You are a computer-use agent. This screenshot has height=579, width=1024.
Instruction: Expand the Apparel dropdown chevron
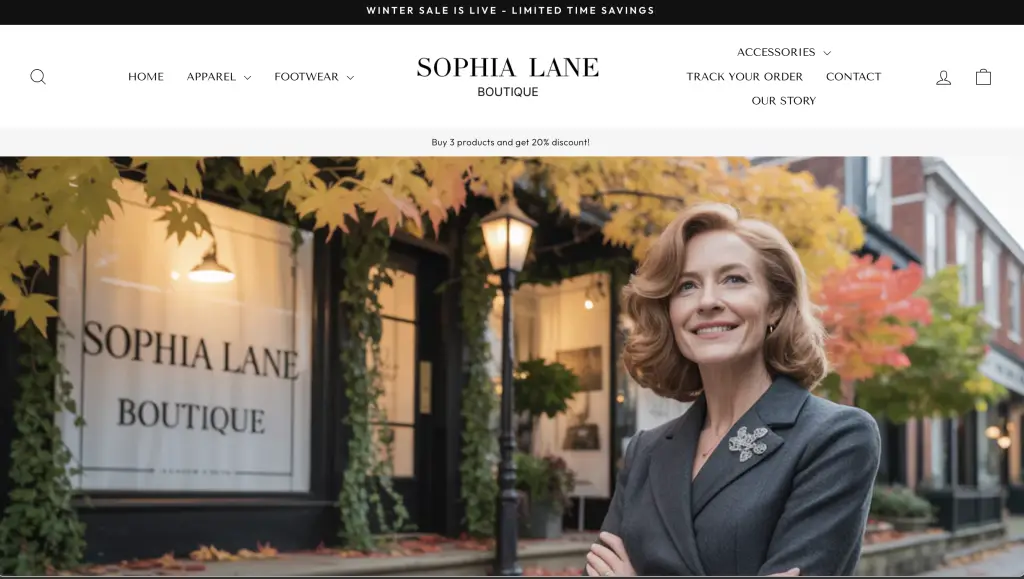coord(248,78)
